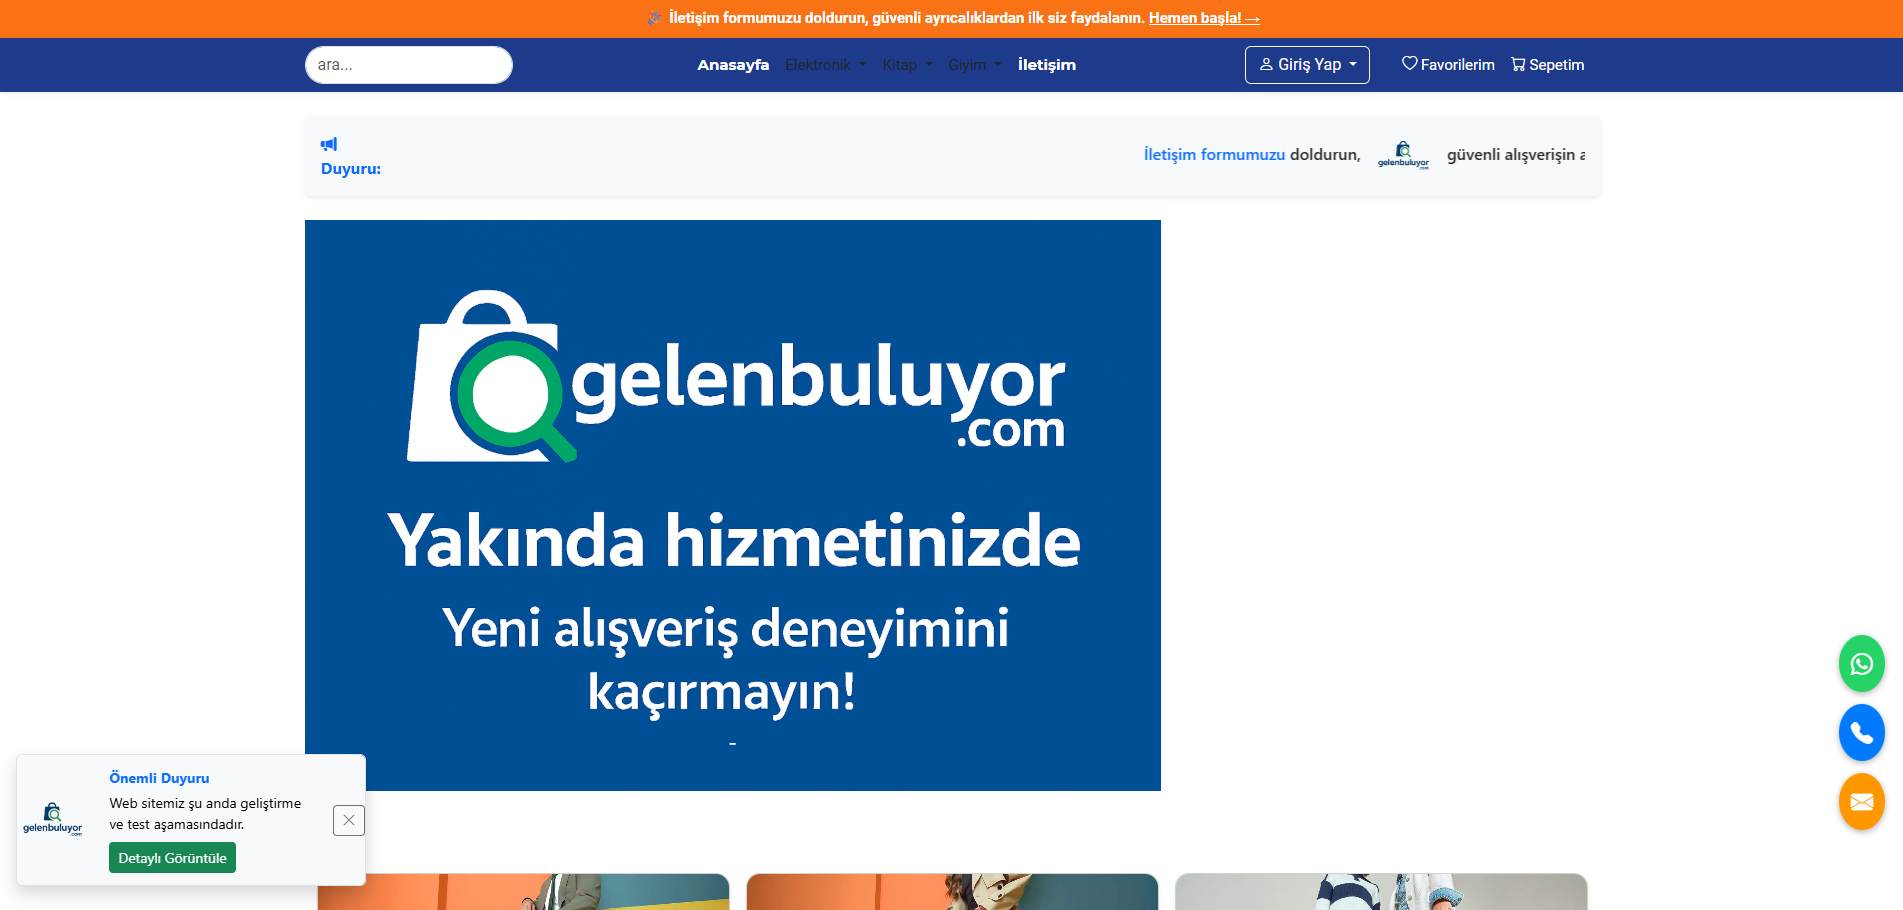Click the Duyuru megaphone icon
The image size is (1903, 910).
coord(329,144)
